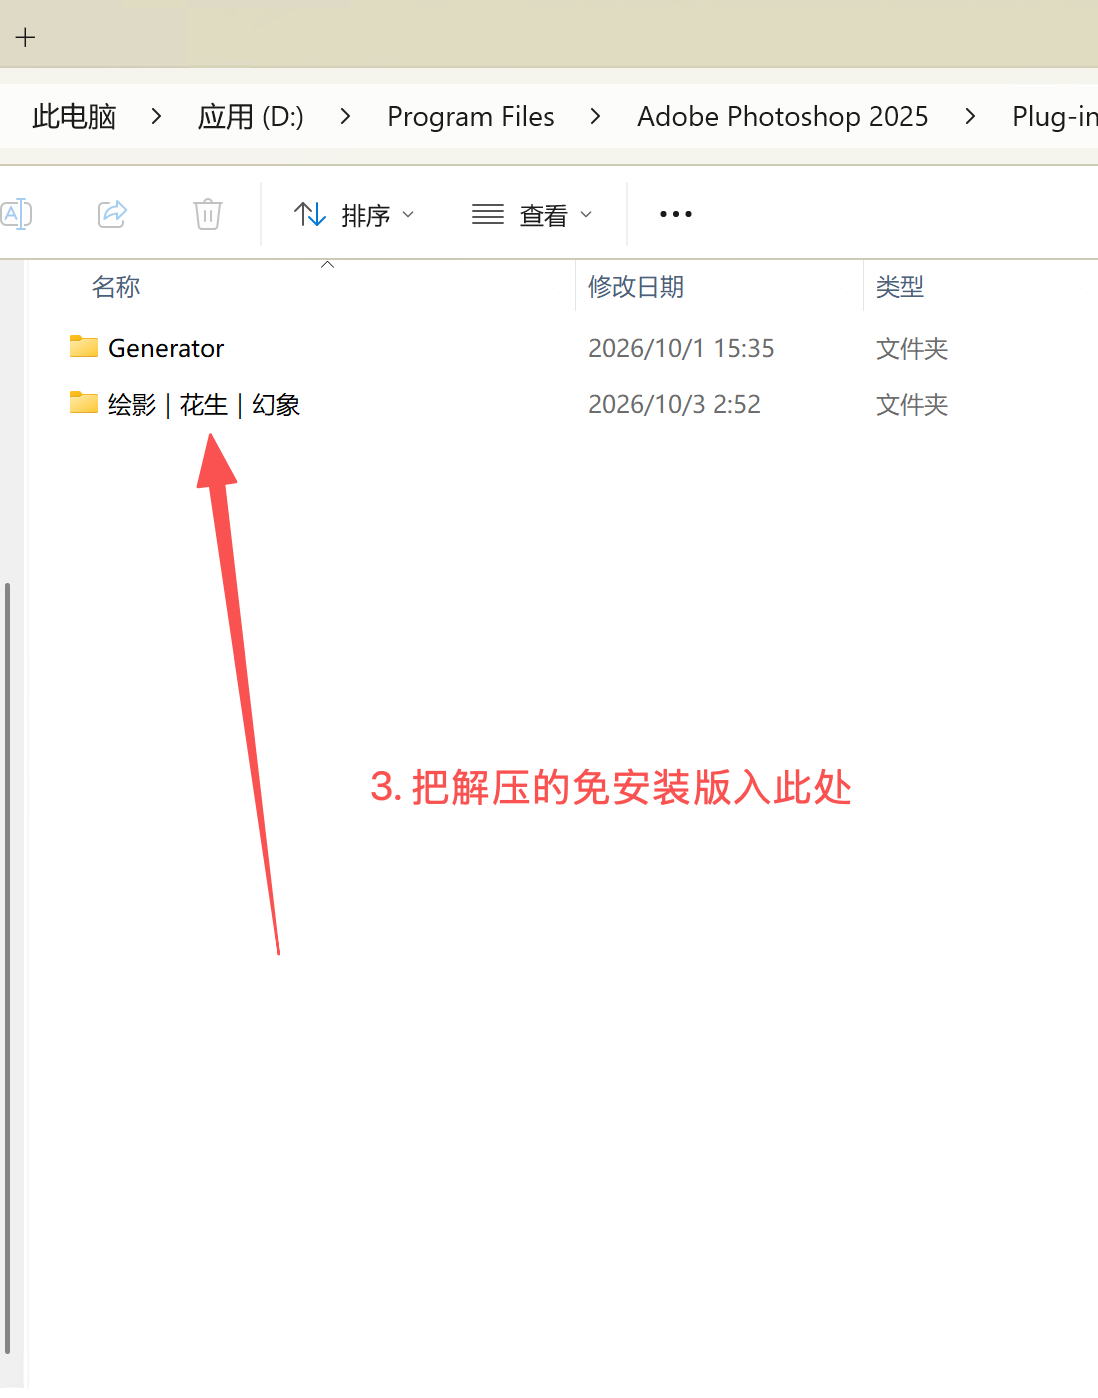Open the three-dot more options menu
Viewport: 1098px width, 1398px height.
(676, 214)
